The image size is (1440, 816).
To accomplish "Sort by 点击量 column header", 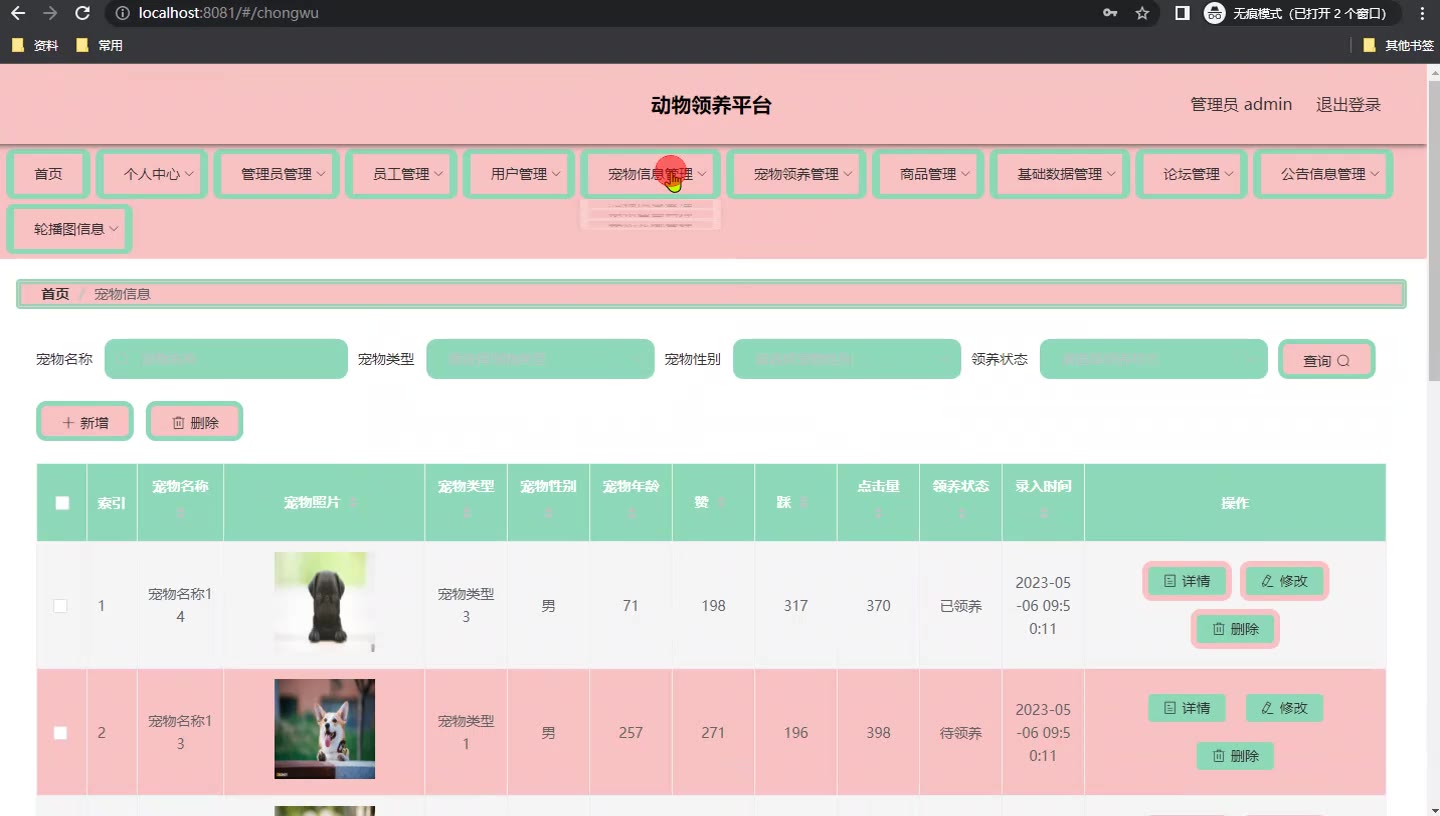I will [x=878, y=500].
